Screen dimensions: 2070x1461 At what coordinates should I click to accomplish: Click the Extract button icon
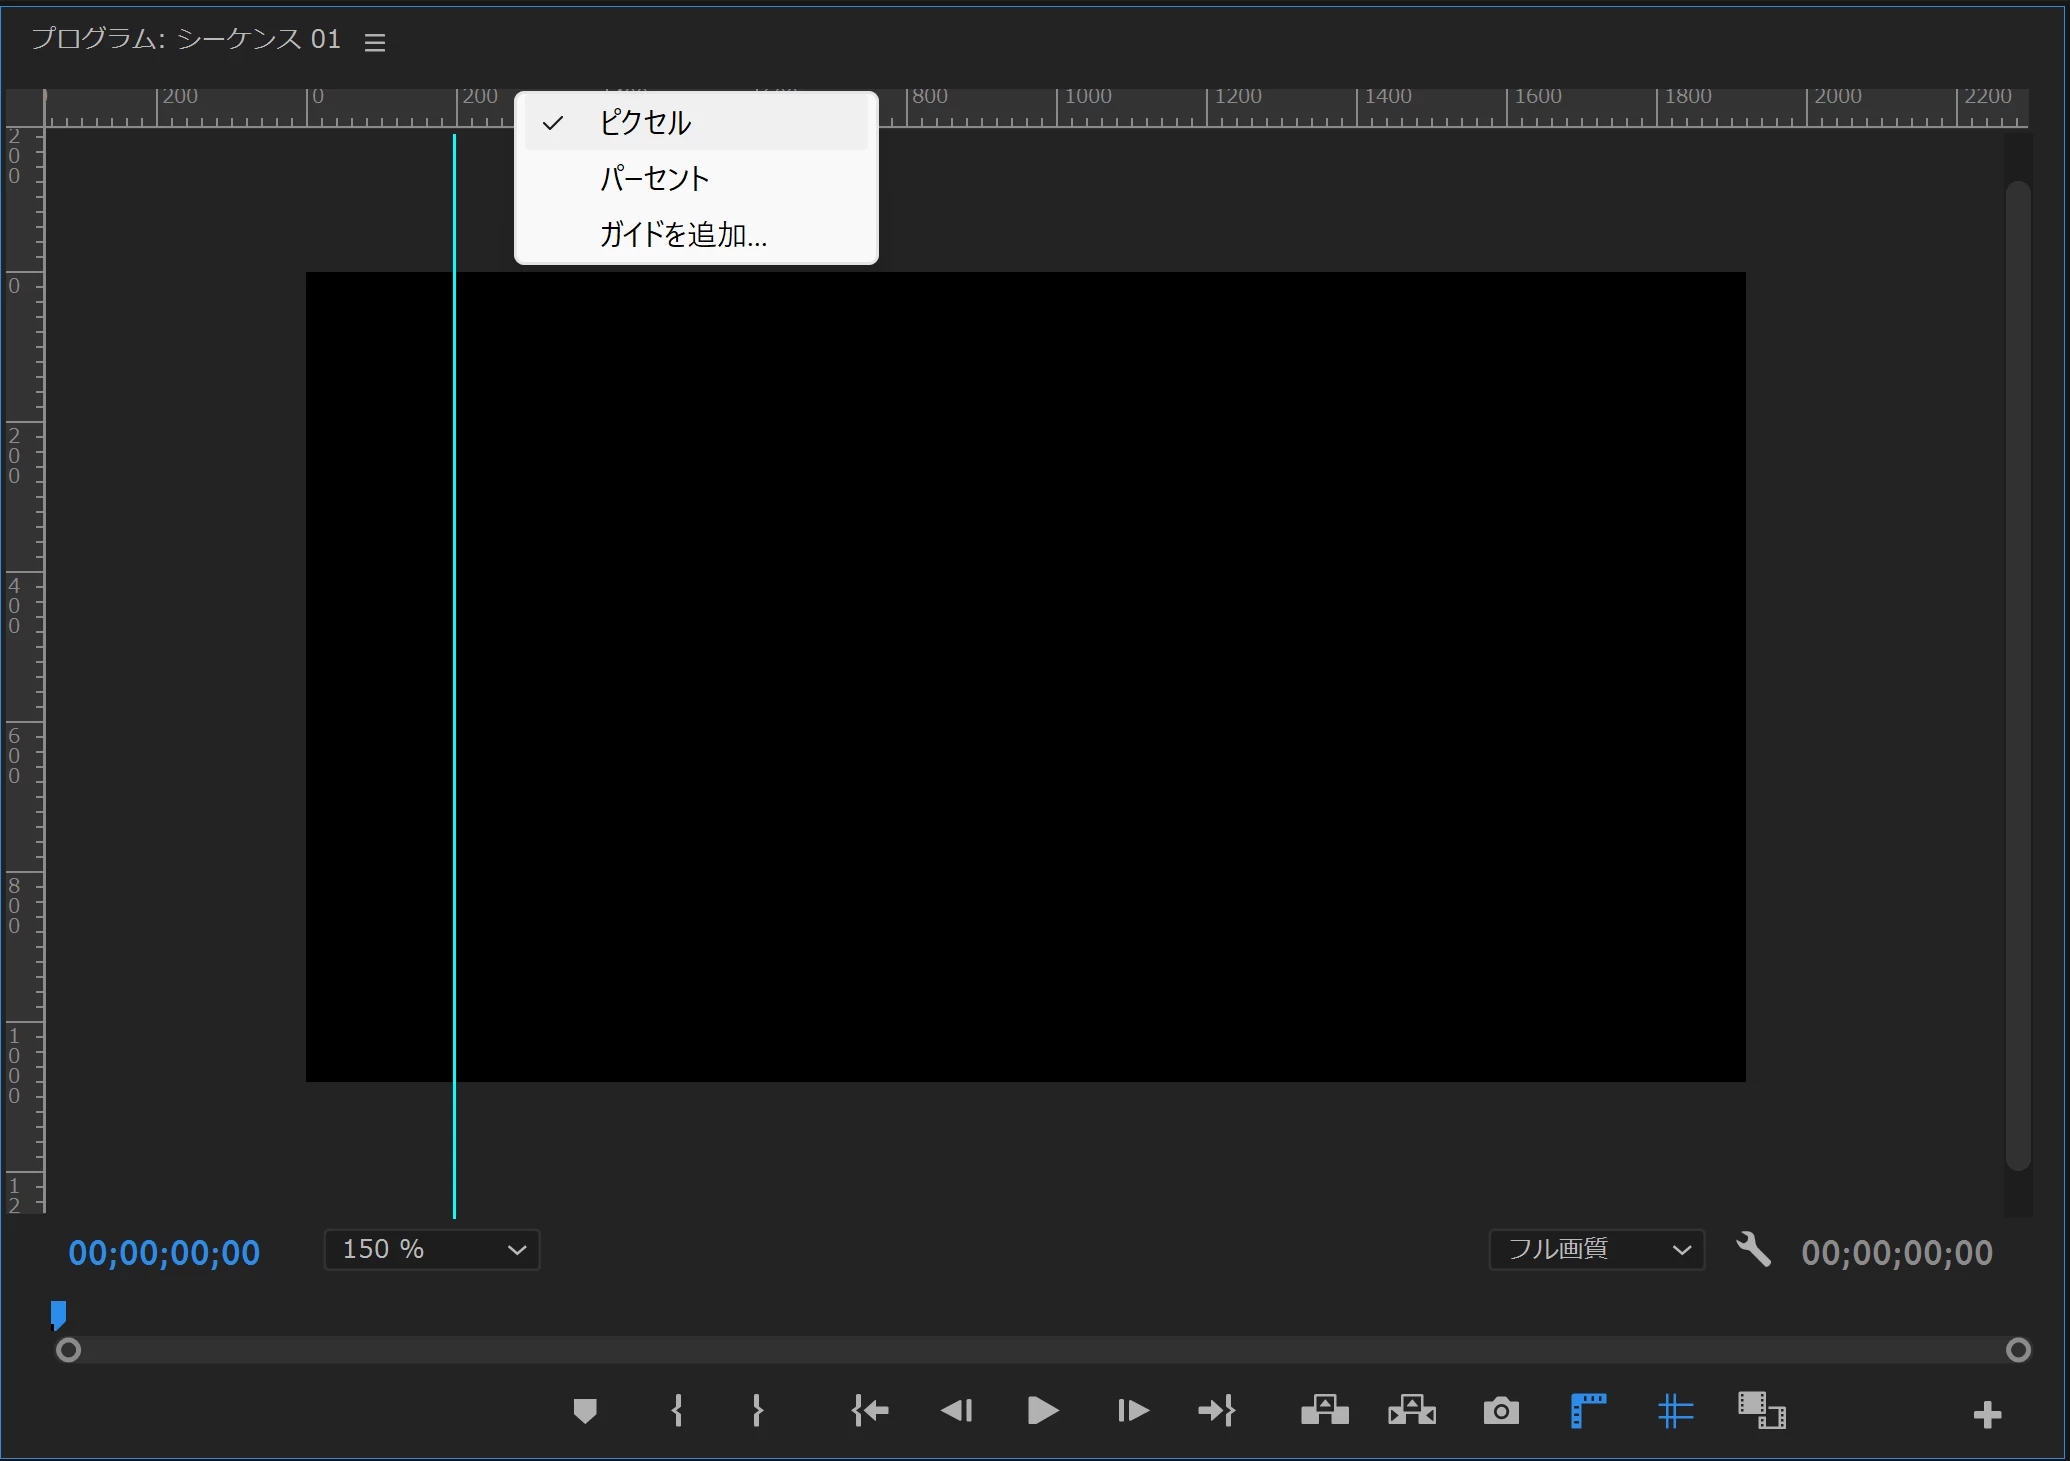(x=1412, y=1411)
